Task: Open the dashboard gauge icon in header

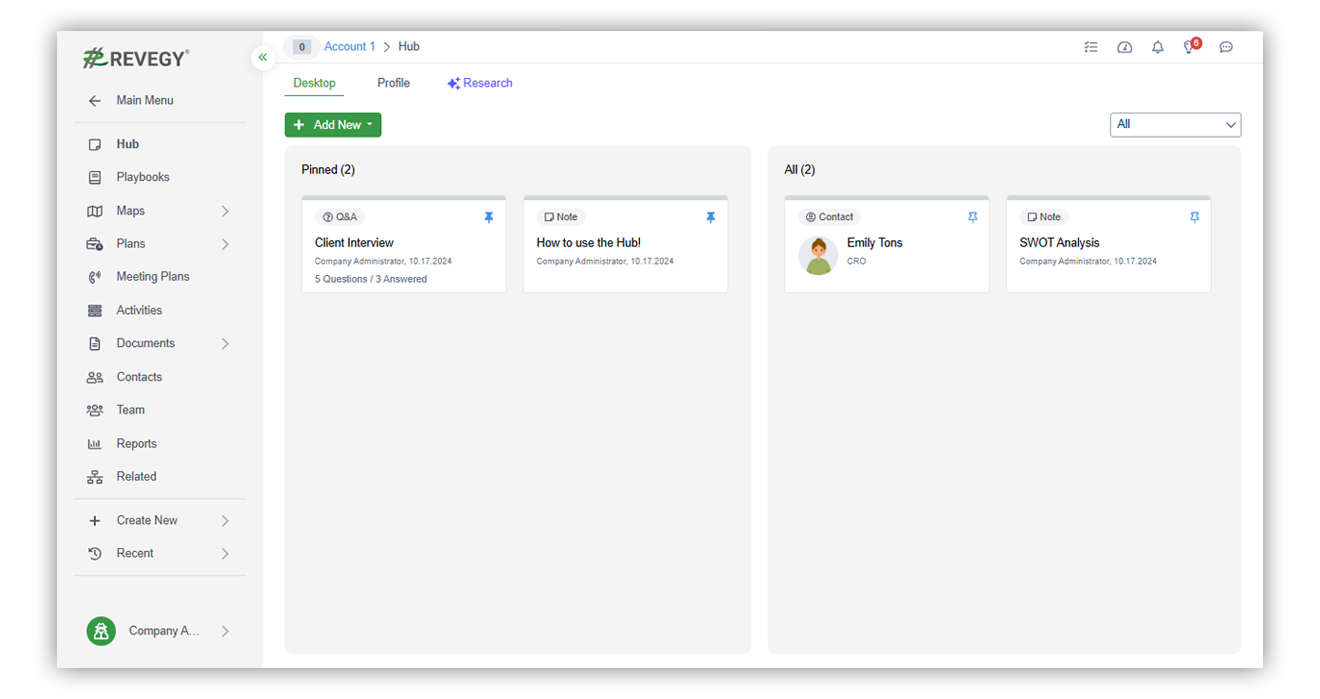Action: coord(1125,47)
